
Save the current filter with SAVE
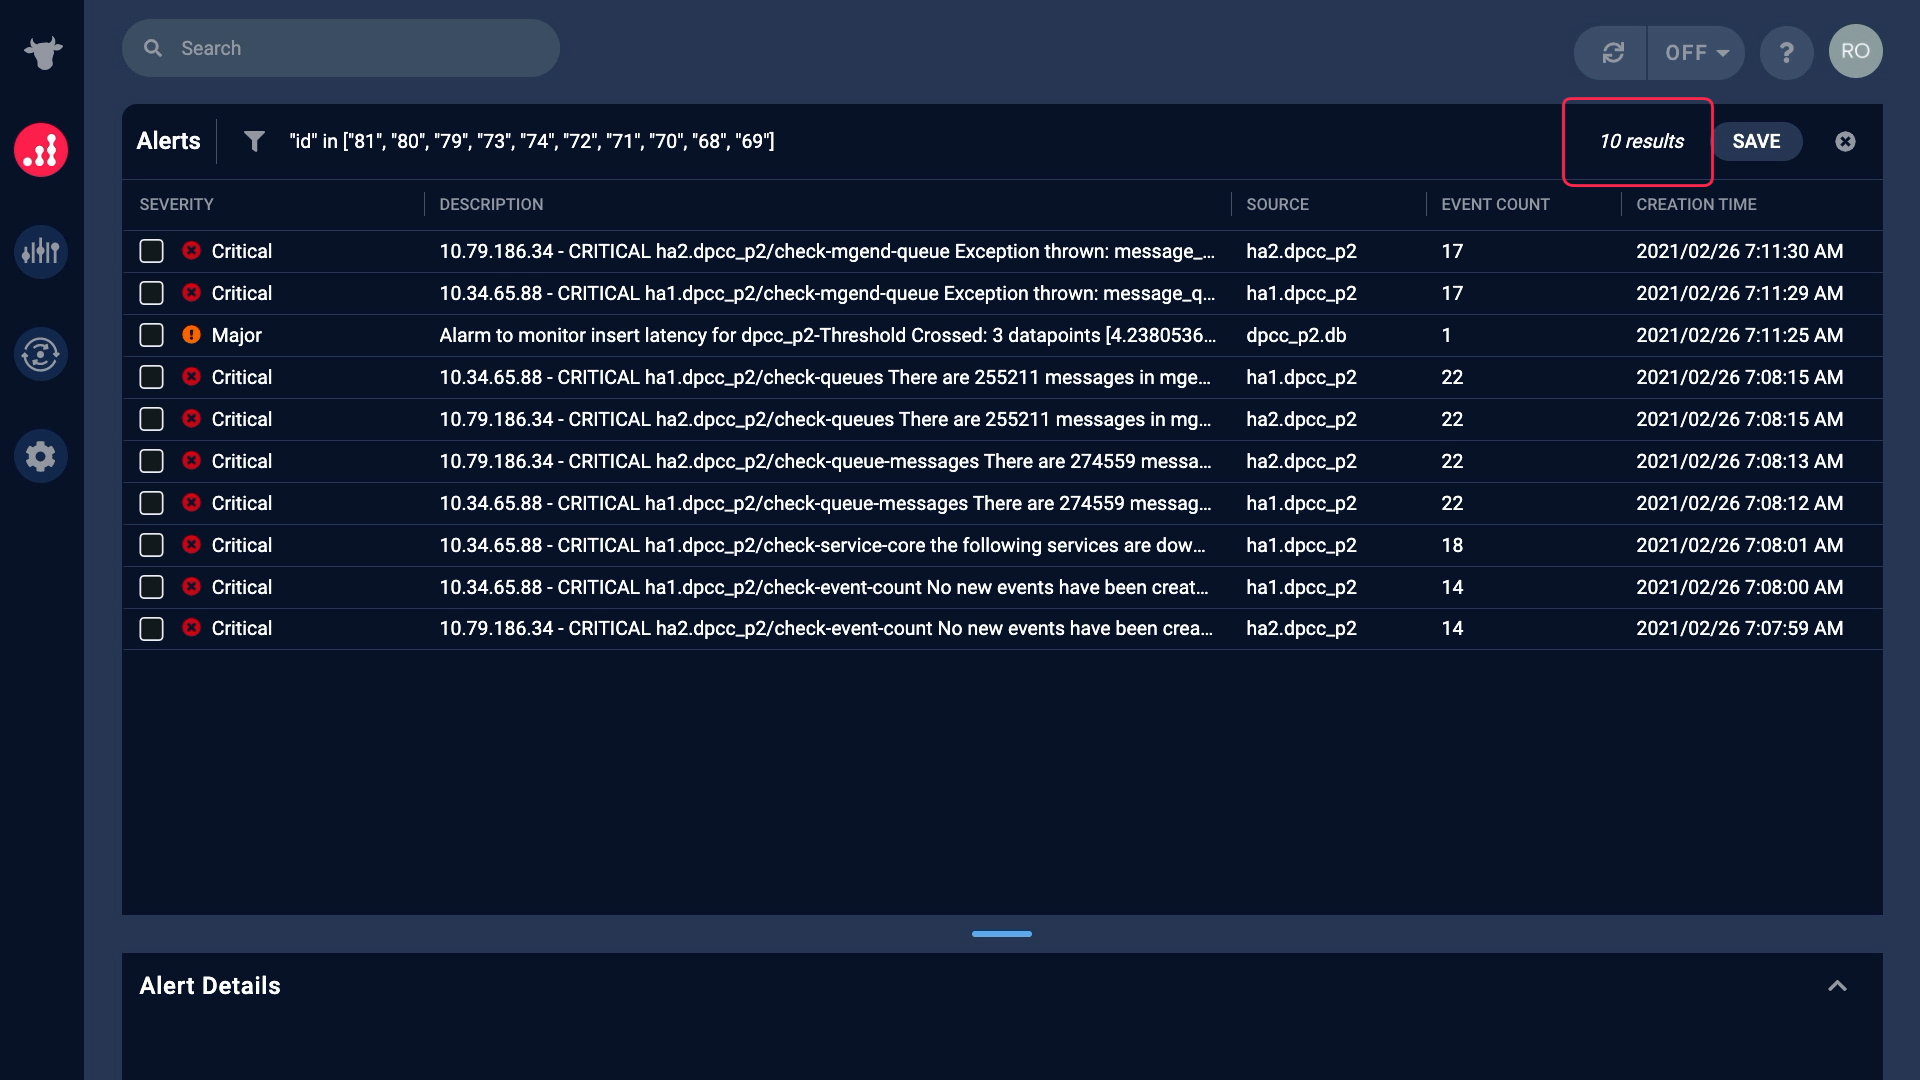coord(1756,141)
